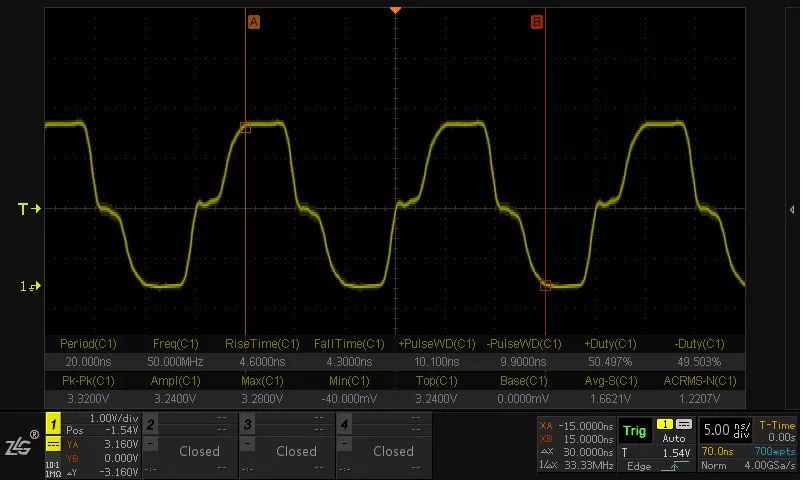Click the ZLG logo
Image resolution: width=802 pixels, height=481 pixels.
21,444
